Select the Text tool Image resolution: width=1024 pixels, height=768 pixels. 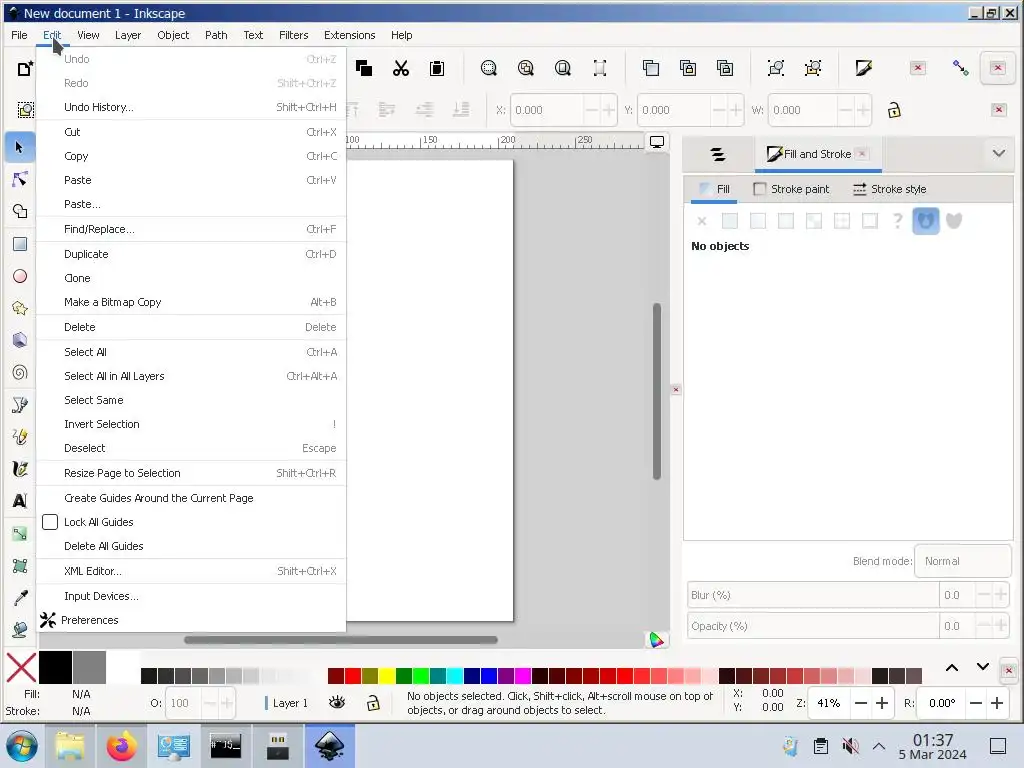20,501
